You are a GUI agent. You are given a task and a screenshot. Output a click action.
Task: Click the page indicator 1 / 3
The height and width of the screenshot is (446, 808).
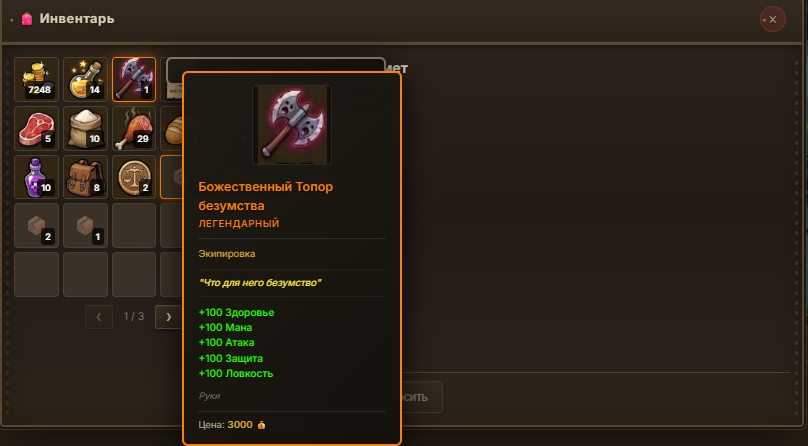click(133, 316)
